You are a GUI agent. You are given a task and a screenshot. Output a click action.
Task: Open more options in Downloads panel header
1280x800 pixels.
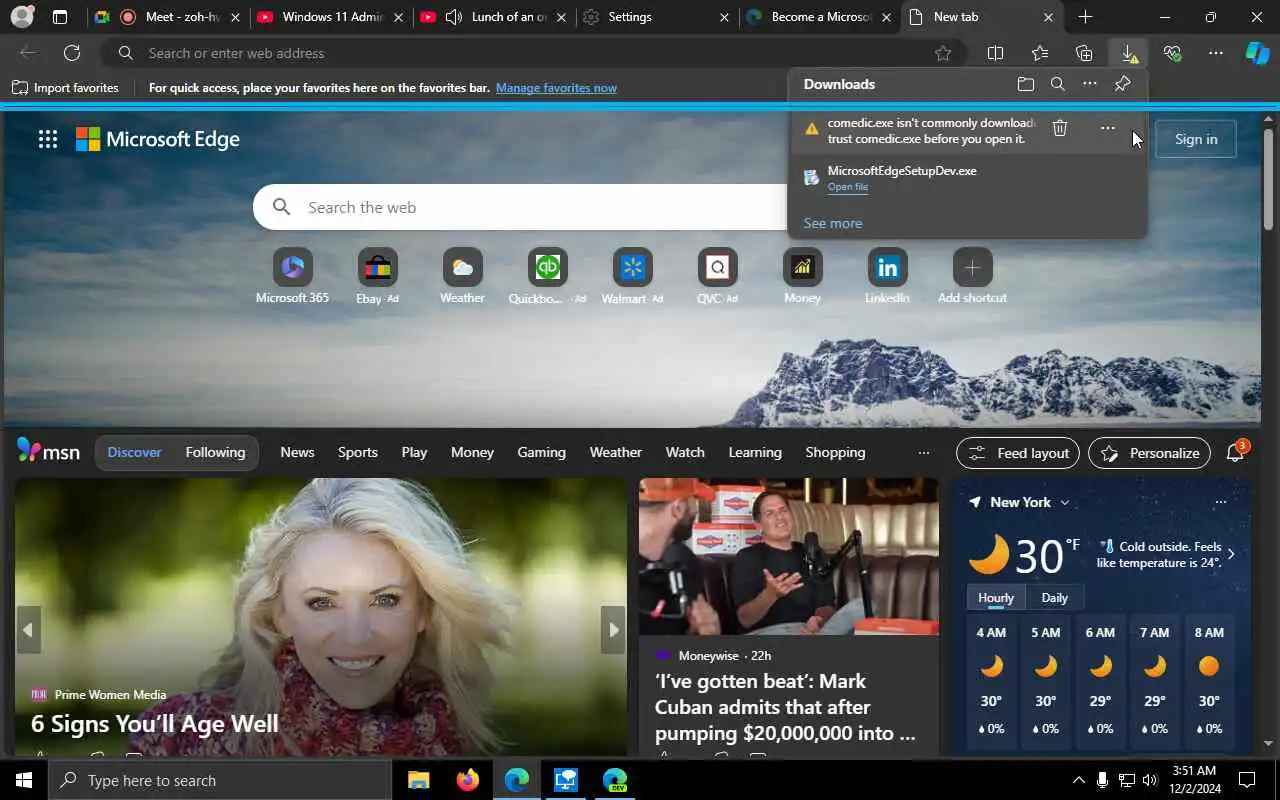click(x=1090, y=84)
